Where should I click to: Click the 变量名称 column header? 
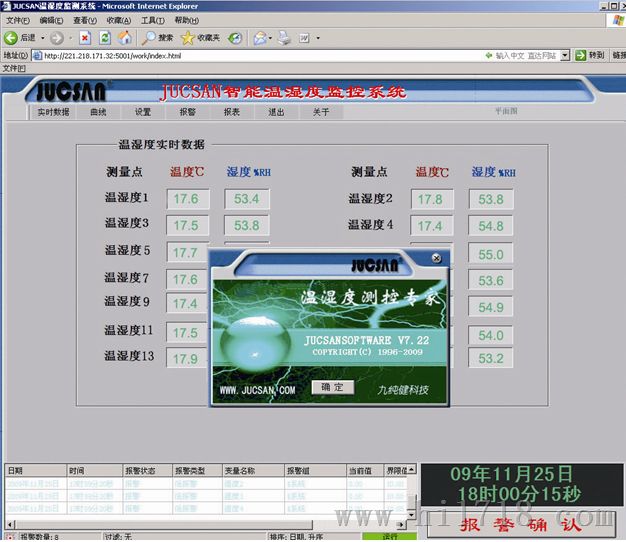pos(253,471)
